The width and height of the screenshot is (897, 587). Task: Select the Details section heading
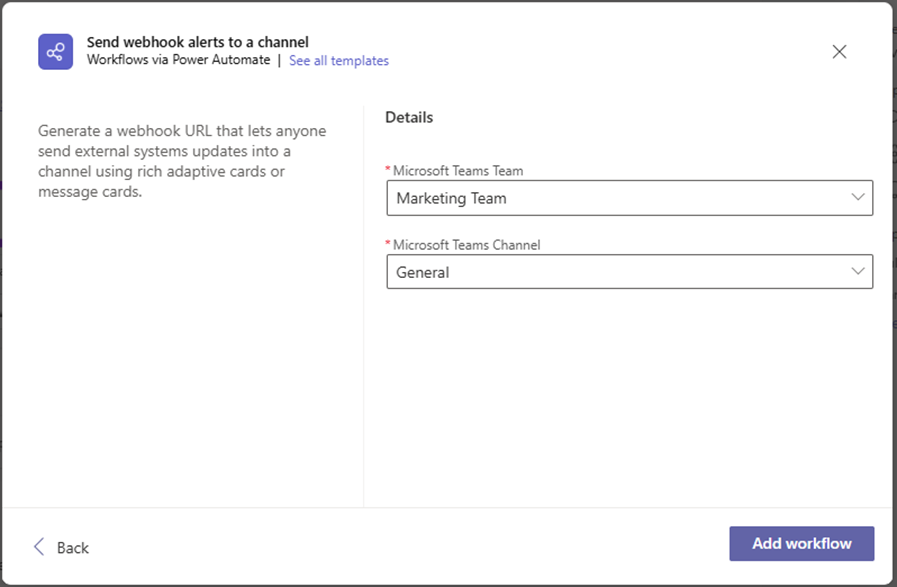pyautogui.click(x=409, y=117)
